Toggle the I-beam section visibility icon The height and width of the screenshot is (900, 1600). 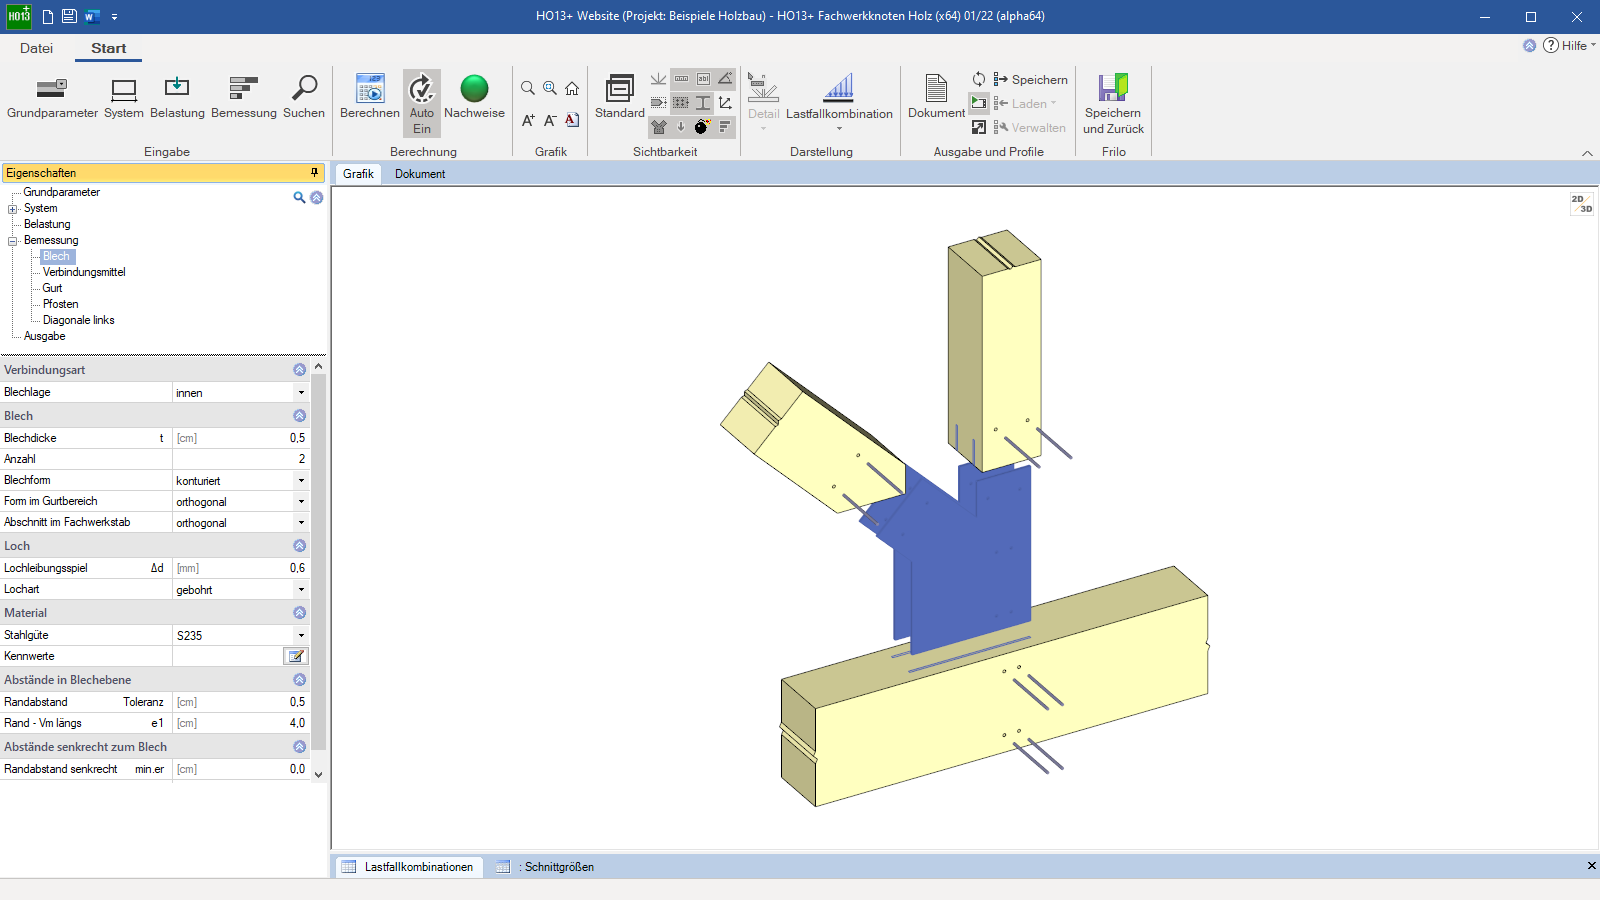pos(703,103)
